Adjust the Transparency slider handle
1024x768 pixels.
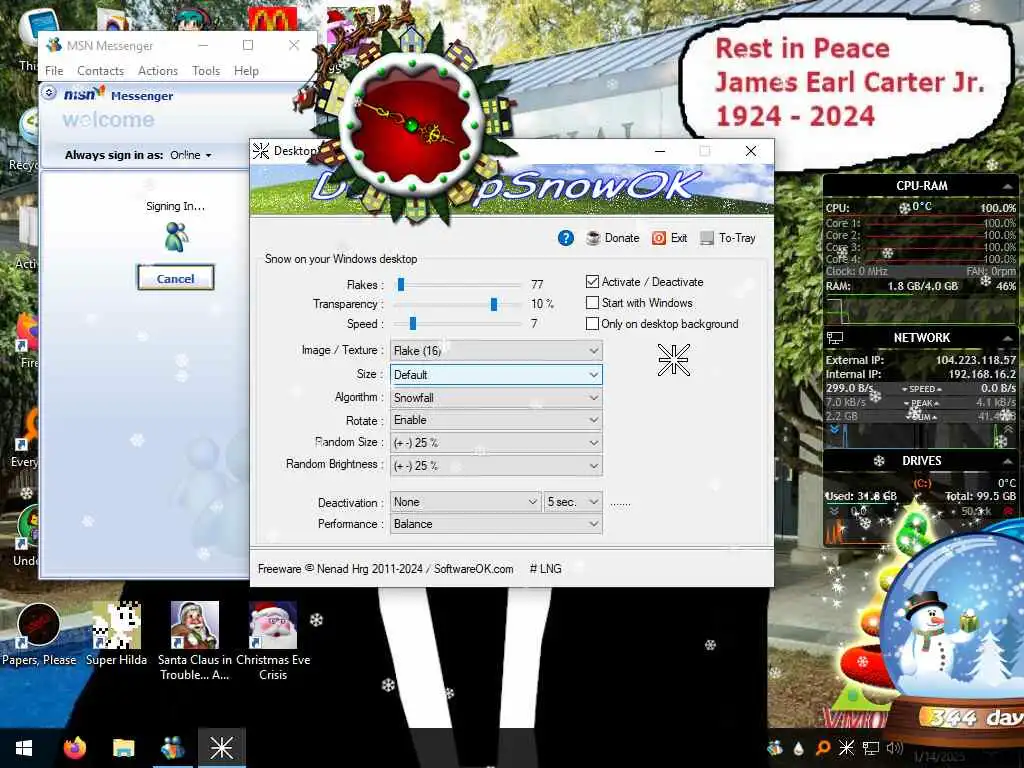click(494, 304)
